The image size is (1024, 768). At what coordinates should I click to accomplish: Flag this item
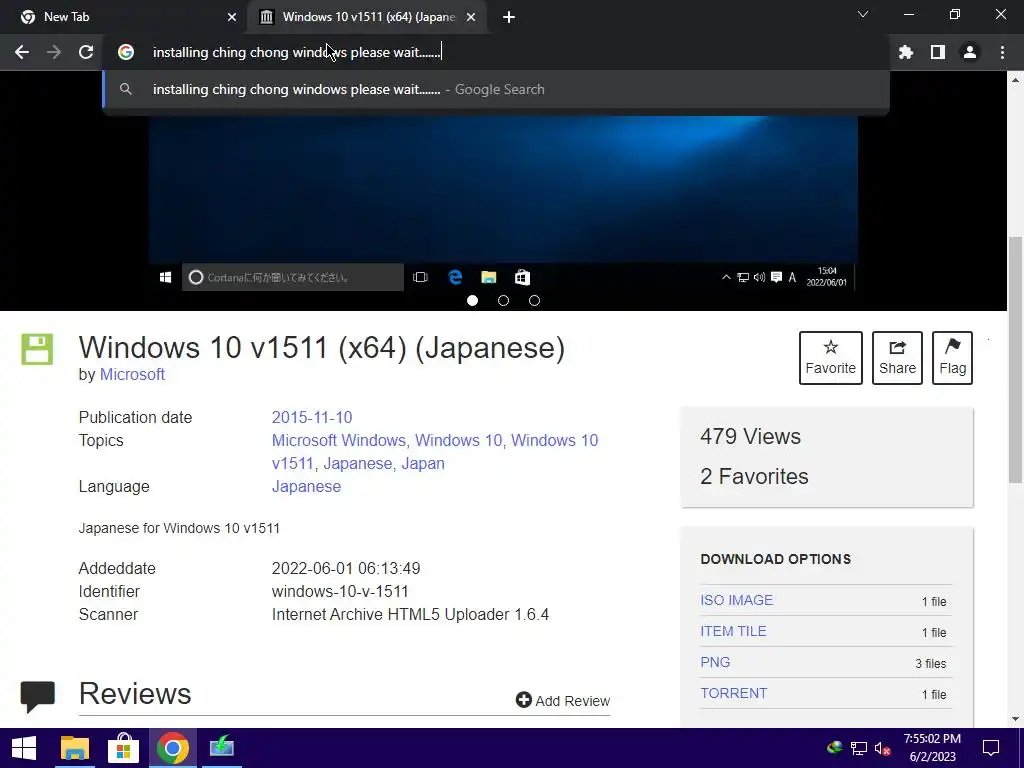(x=952, y=358)
